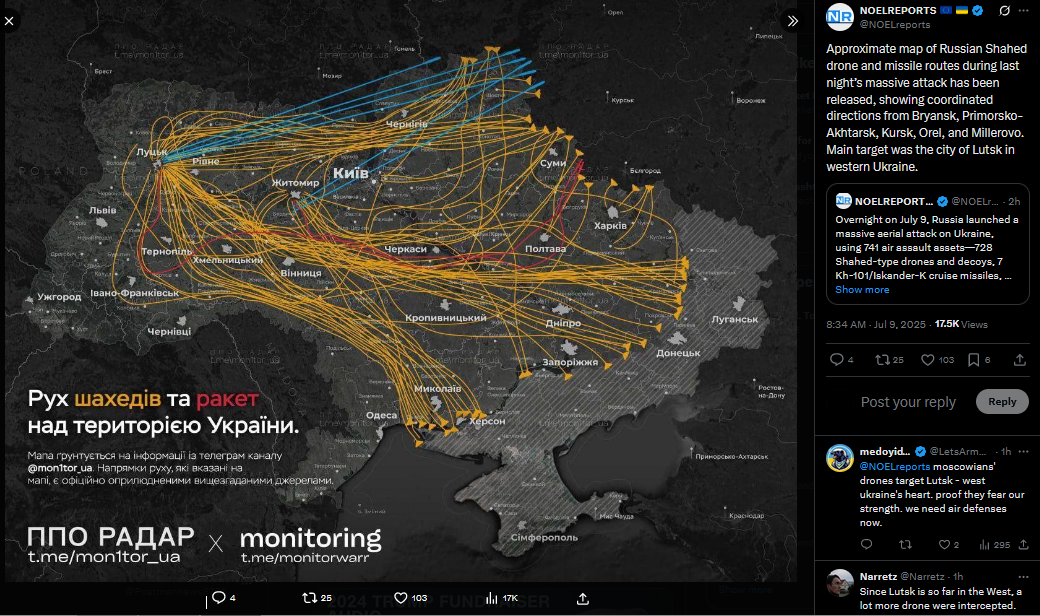The width and height of the screenshot is (1040, 616).
Task: Click the reply icon with 4 replies in sidebar
Action: (x=837, y=359)
